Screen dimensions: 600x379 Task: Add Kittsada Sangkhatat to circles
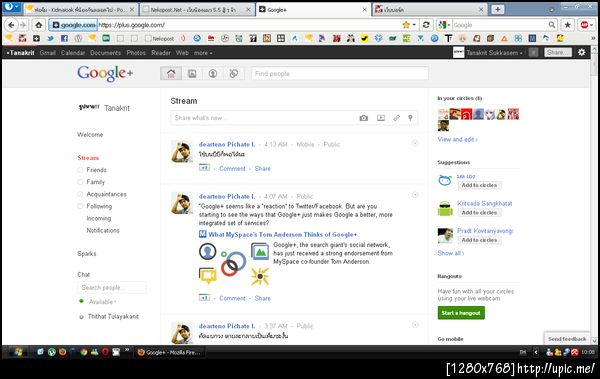coord(479,212)
